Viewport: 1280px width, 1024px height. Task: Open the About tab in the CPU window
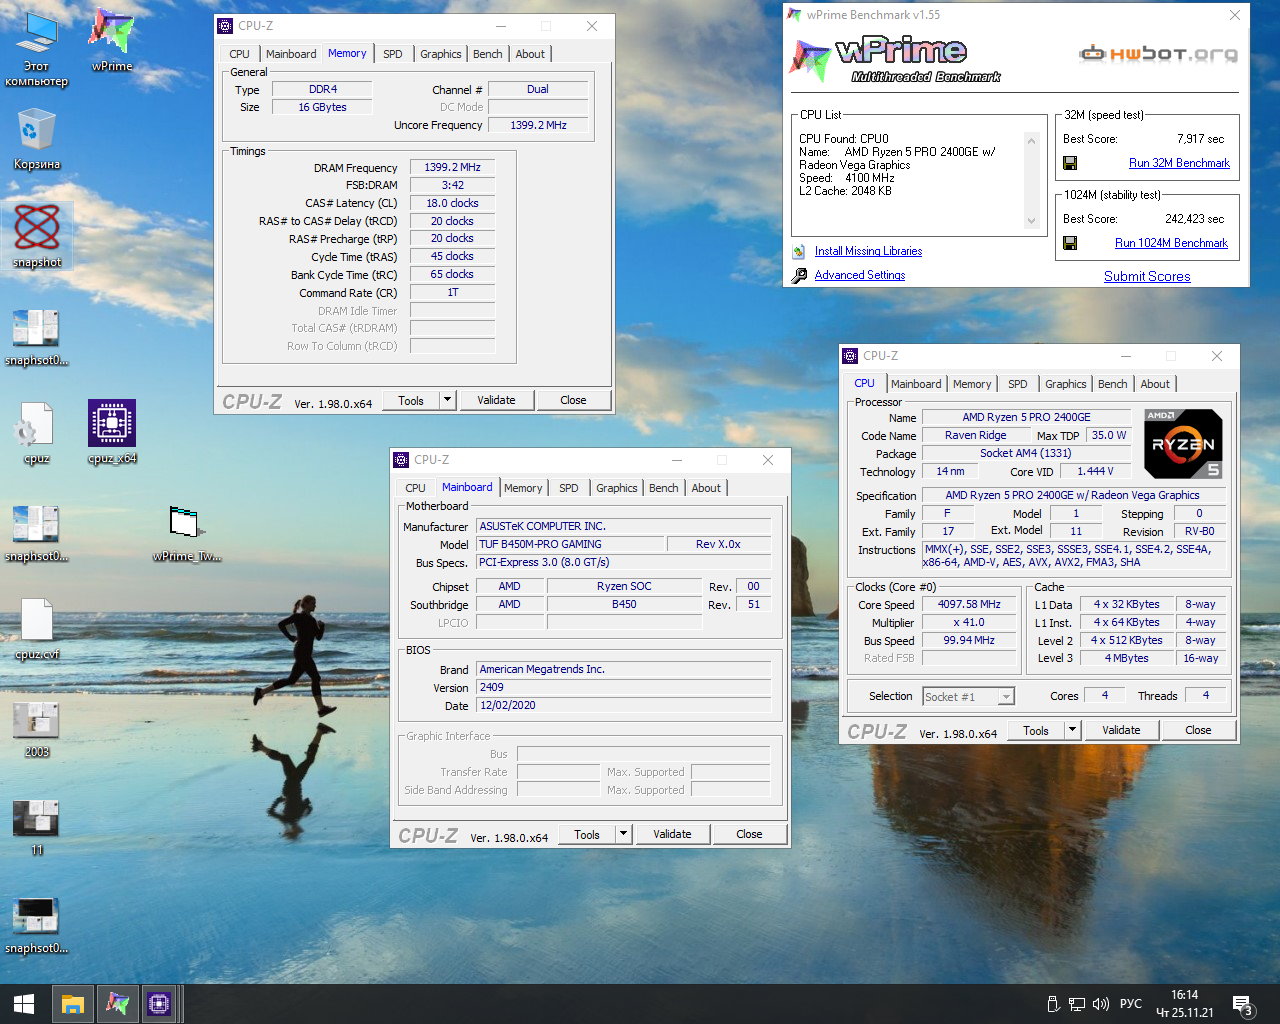pos(1155,384)
